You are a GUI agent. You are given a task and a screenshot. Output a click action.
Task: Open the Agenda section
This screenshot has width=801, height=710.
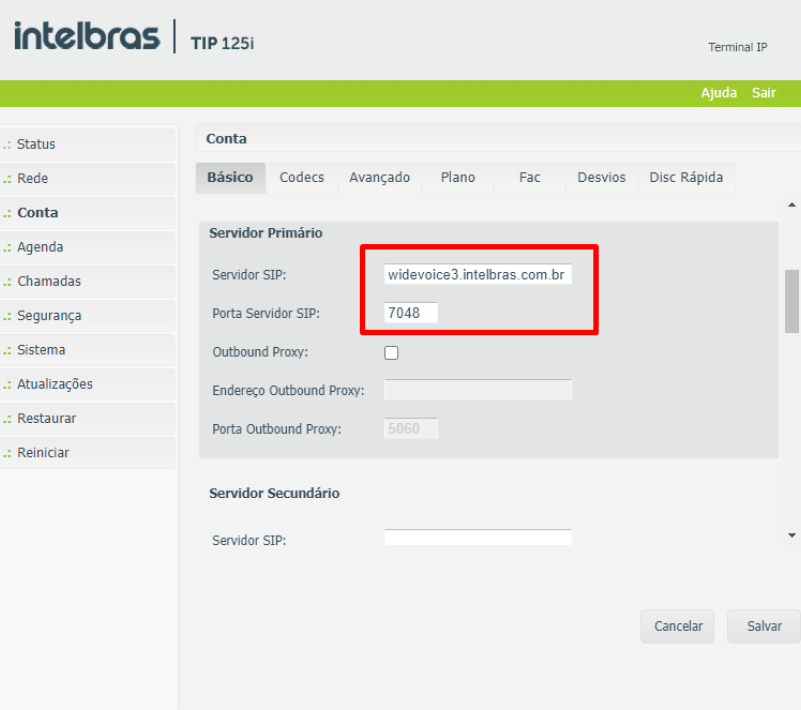88,247
